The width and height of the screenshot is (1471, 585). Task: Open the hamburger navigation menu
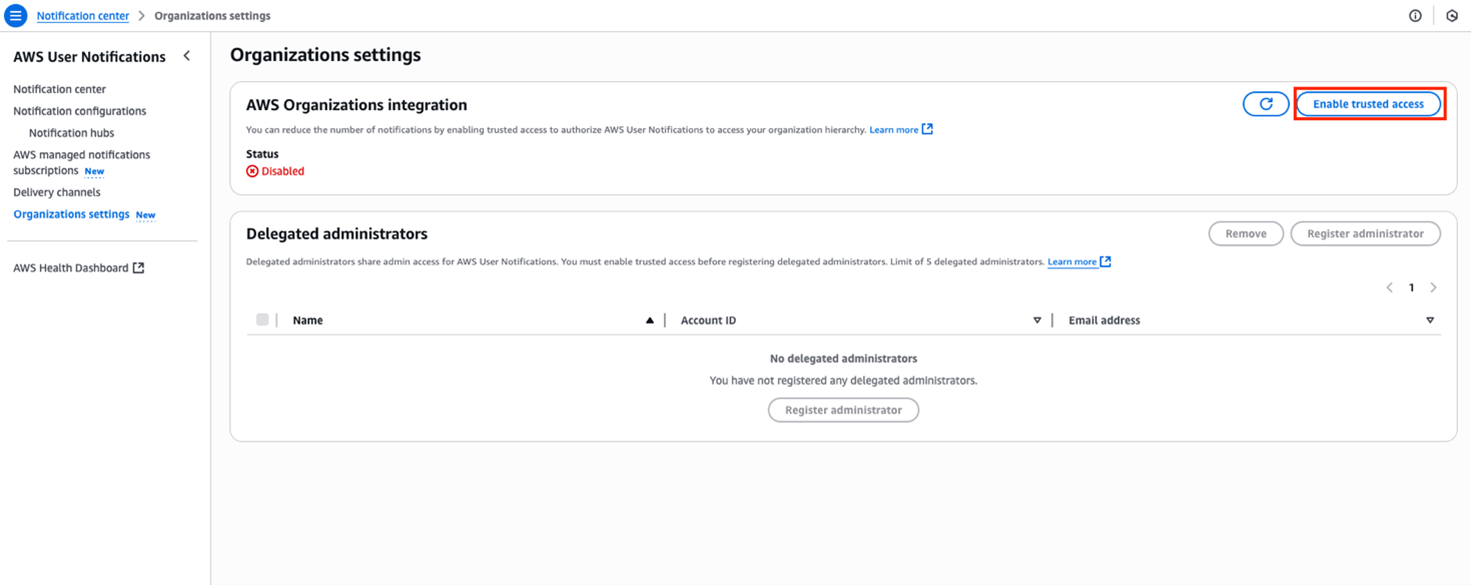pyautogui.click(x=16, y=16)
